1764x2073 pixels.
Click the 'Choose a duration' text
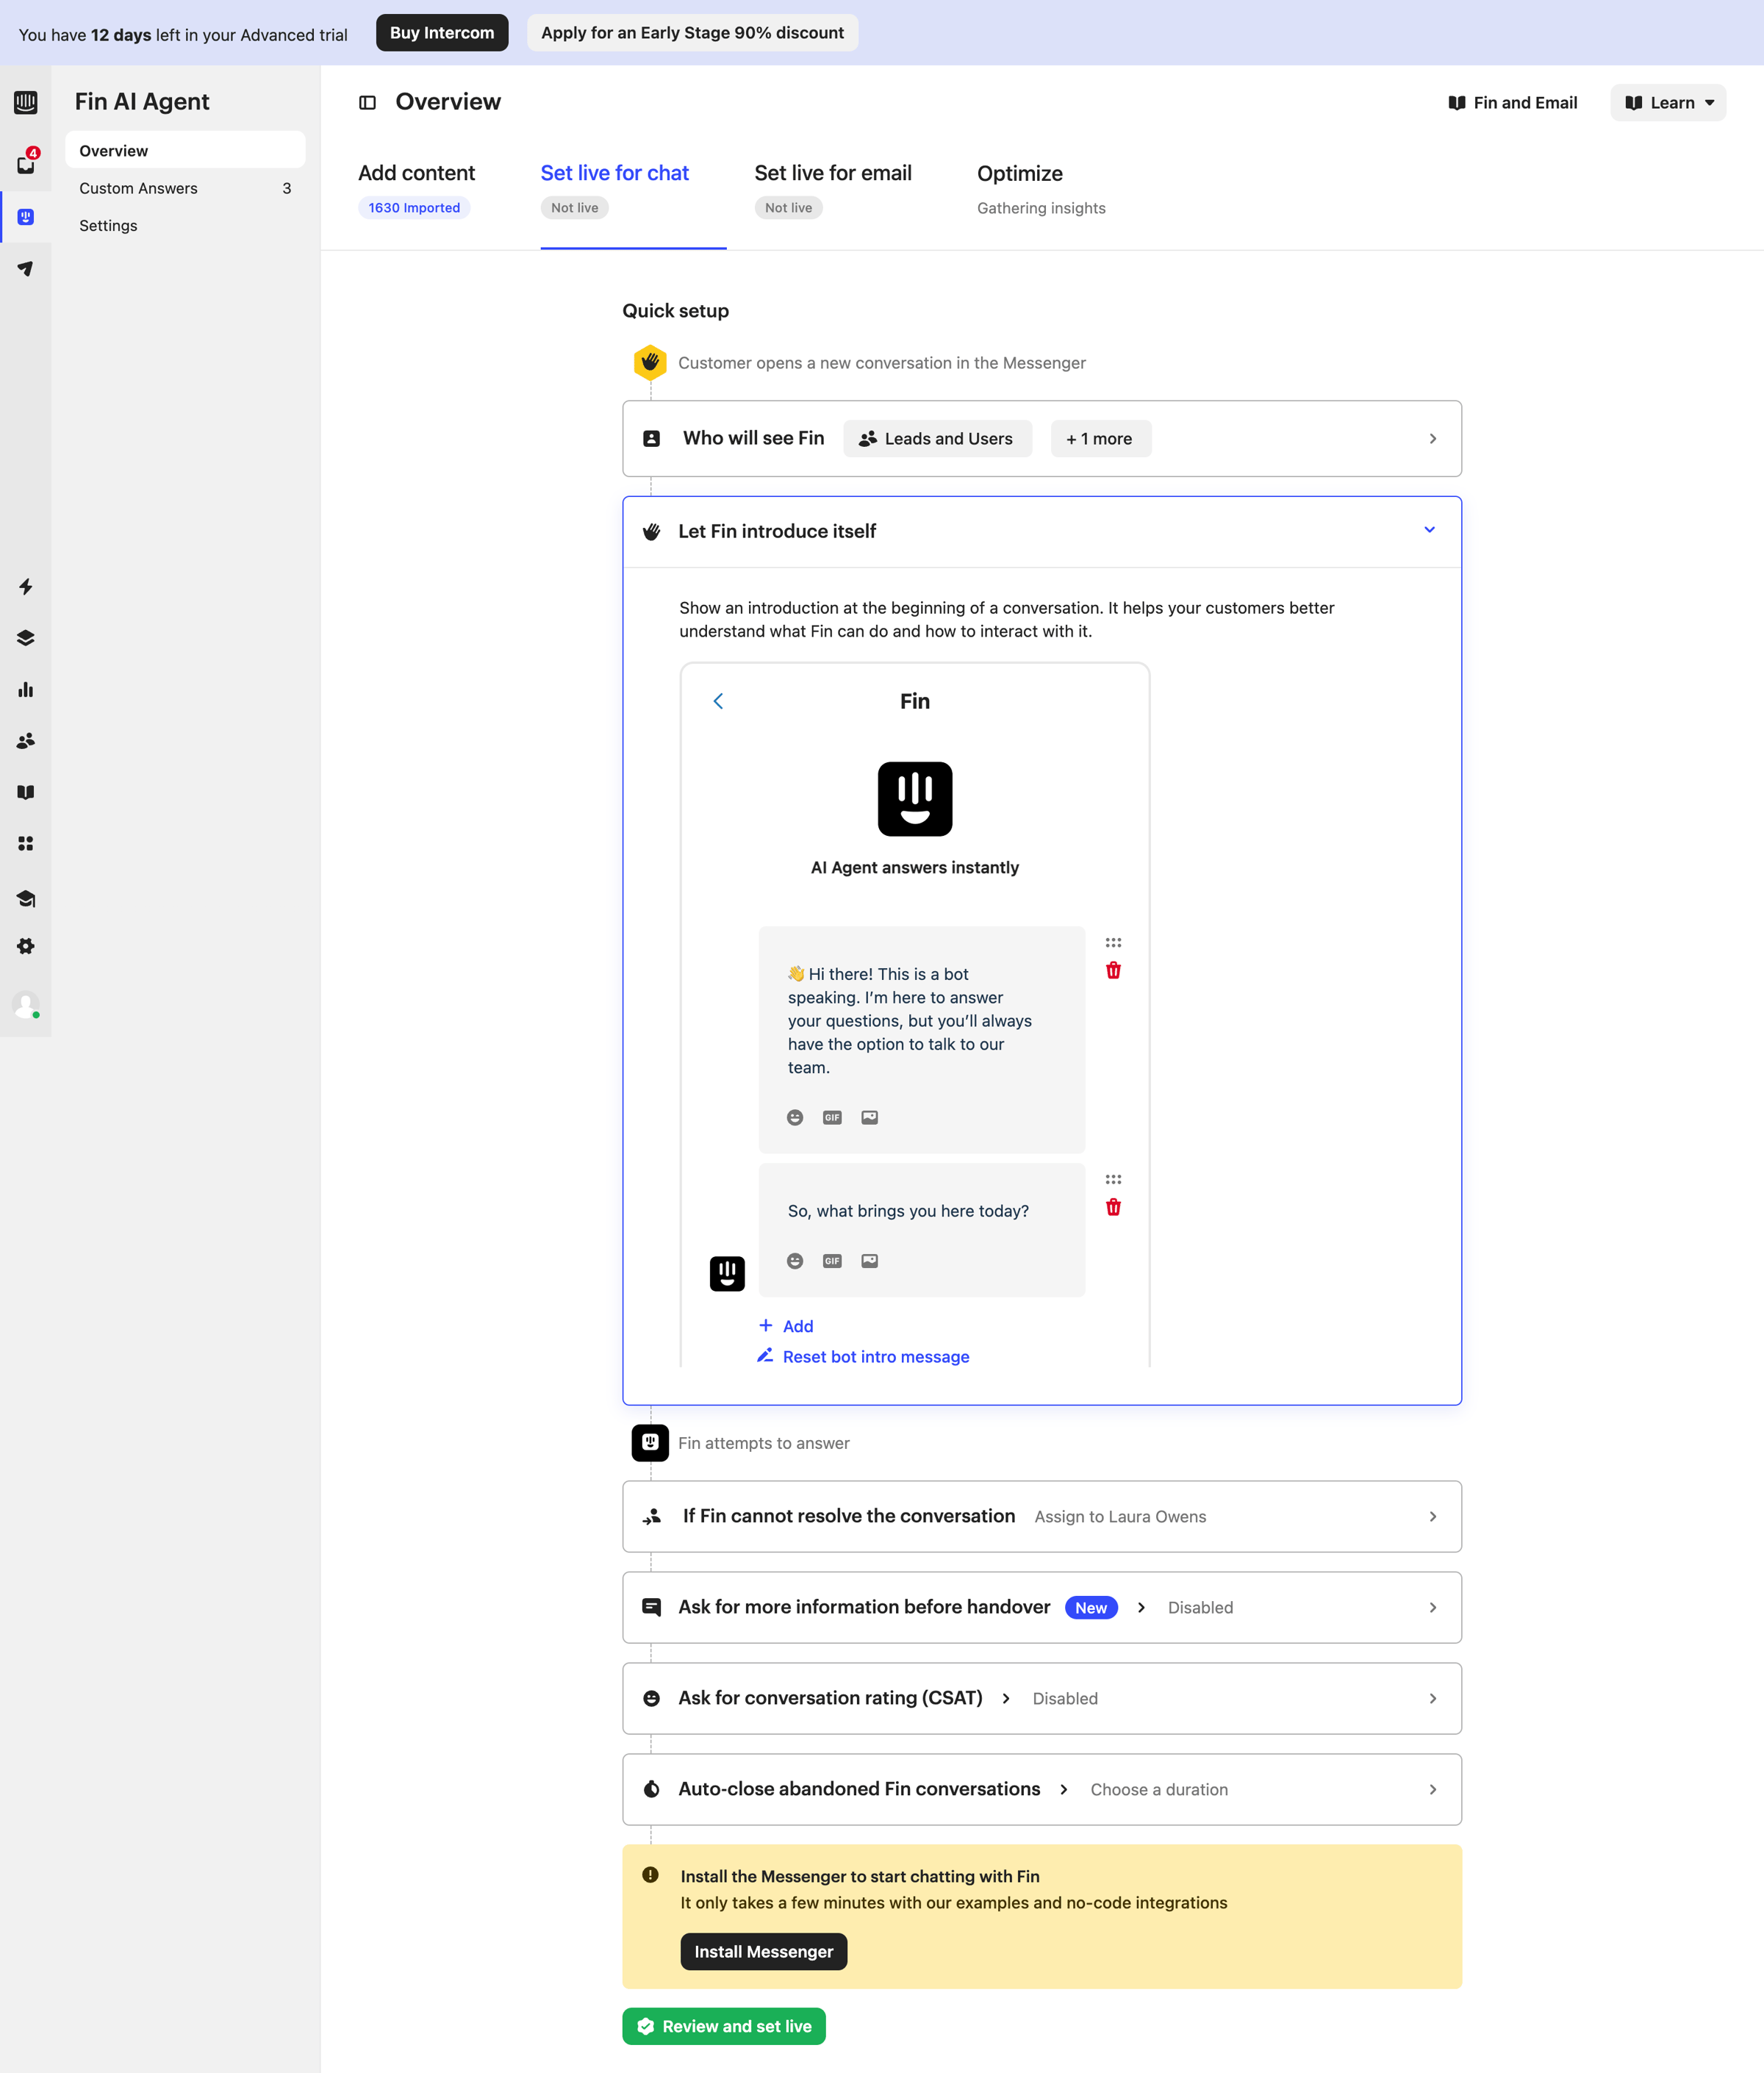[1159, 1789]
